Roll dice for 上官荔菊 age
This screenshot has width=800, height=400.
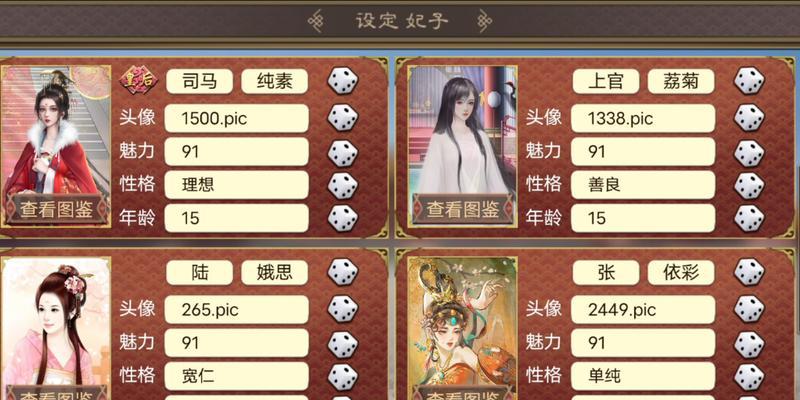(x=749, y=218)
